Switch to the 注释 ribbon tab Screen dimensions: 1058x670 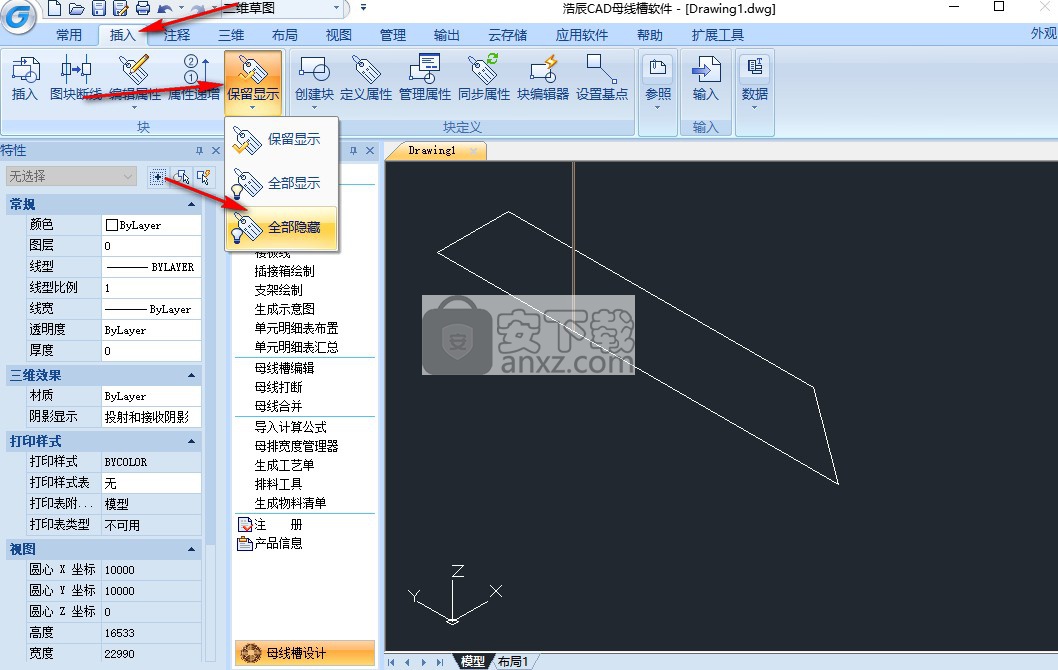(177, 35)
